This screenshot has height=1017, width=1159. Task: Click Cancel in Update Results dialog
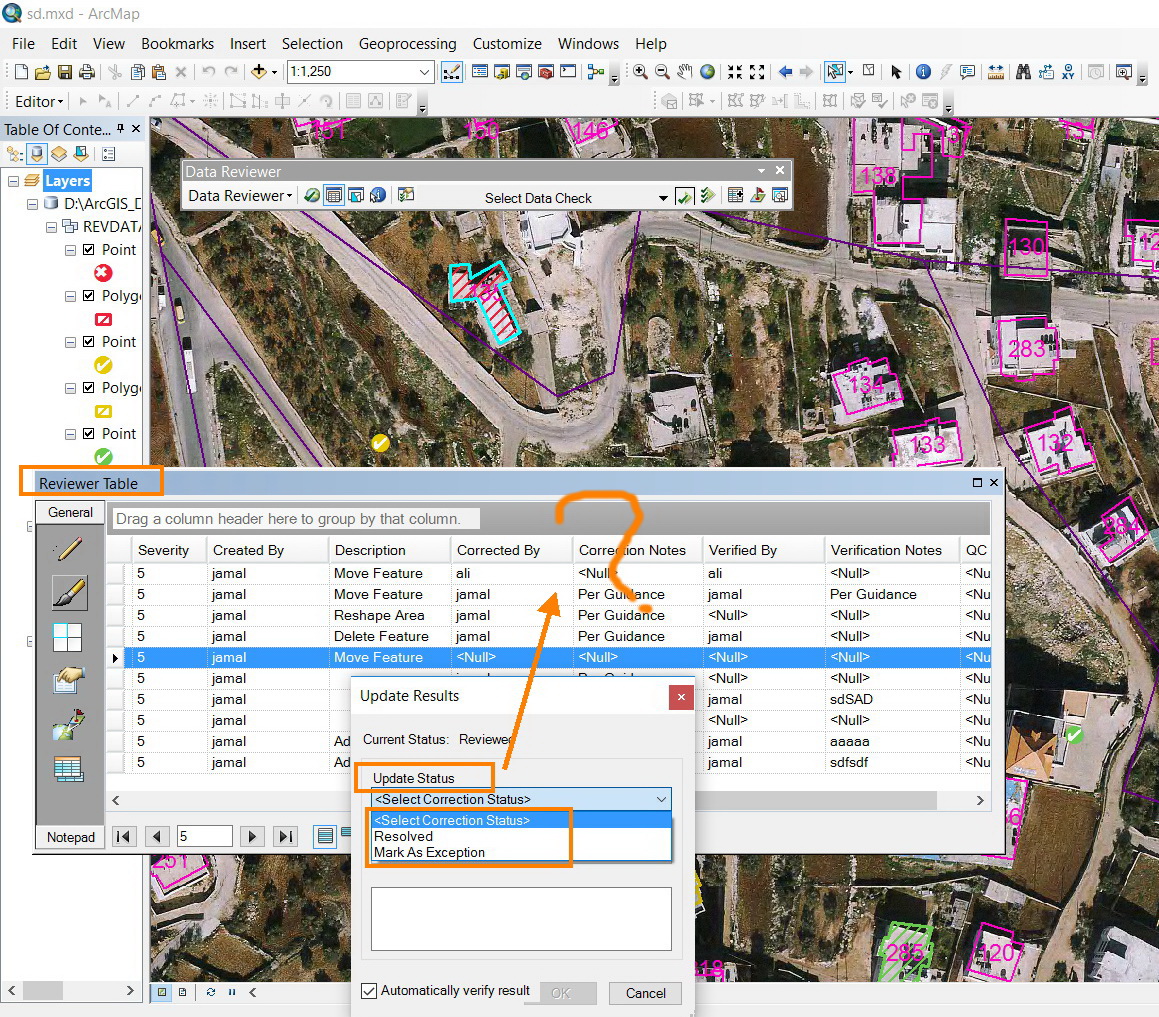coord(645,993)
